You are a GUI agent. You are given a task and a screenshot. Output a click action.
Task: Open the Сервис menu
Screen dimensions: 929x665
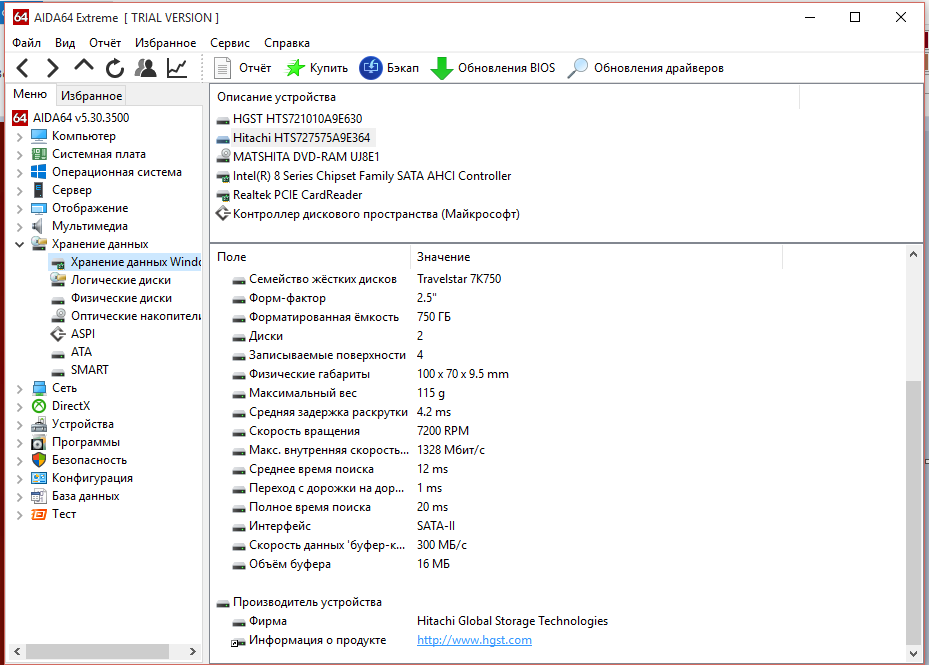point(230,43)
